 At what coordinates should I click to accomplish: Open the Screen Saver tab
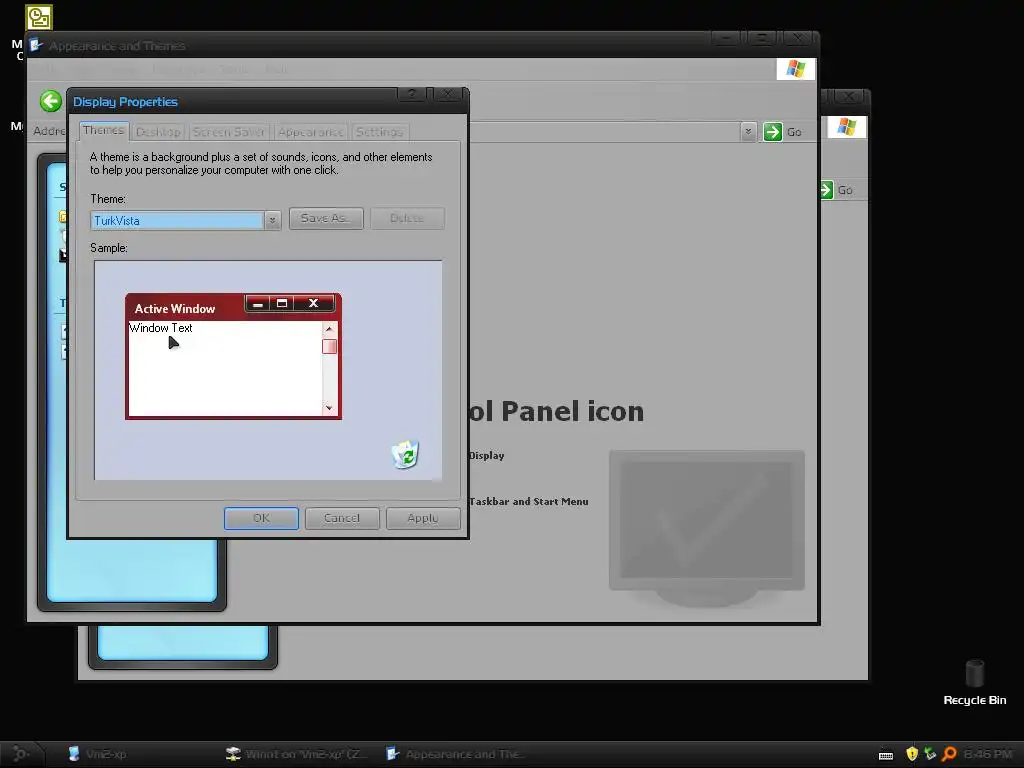[229, 132]
